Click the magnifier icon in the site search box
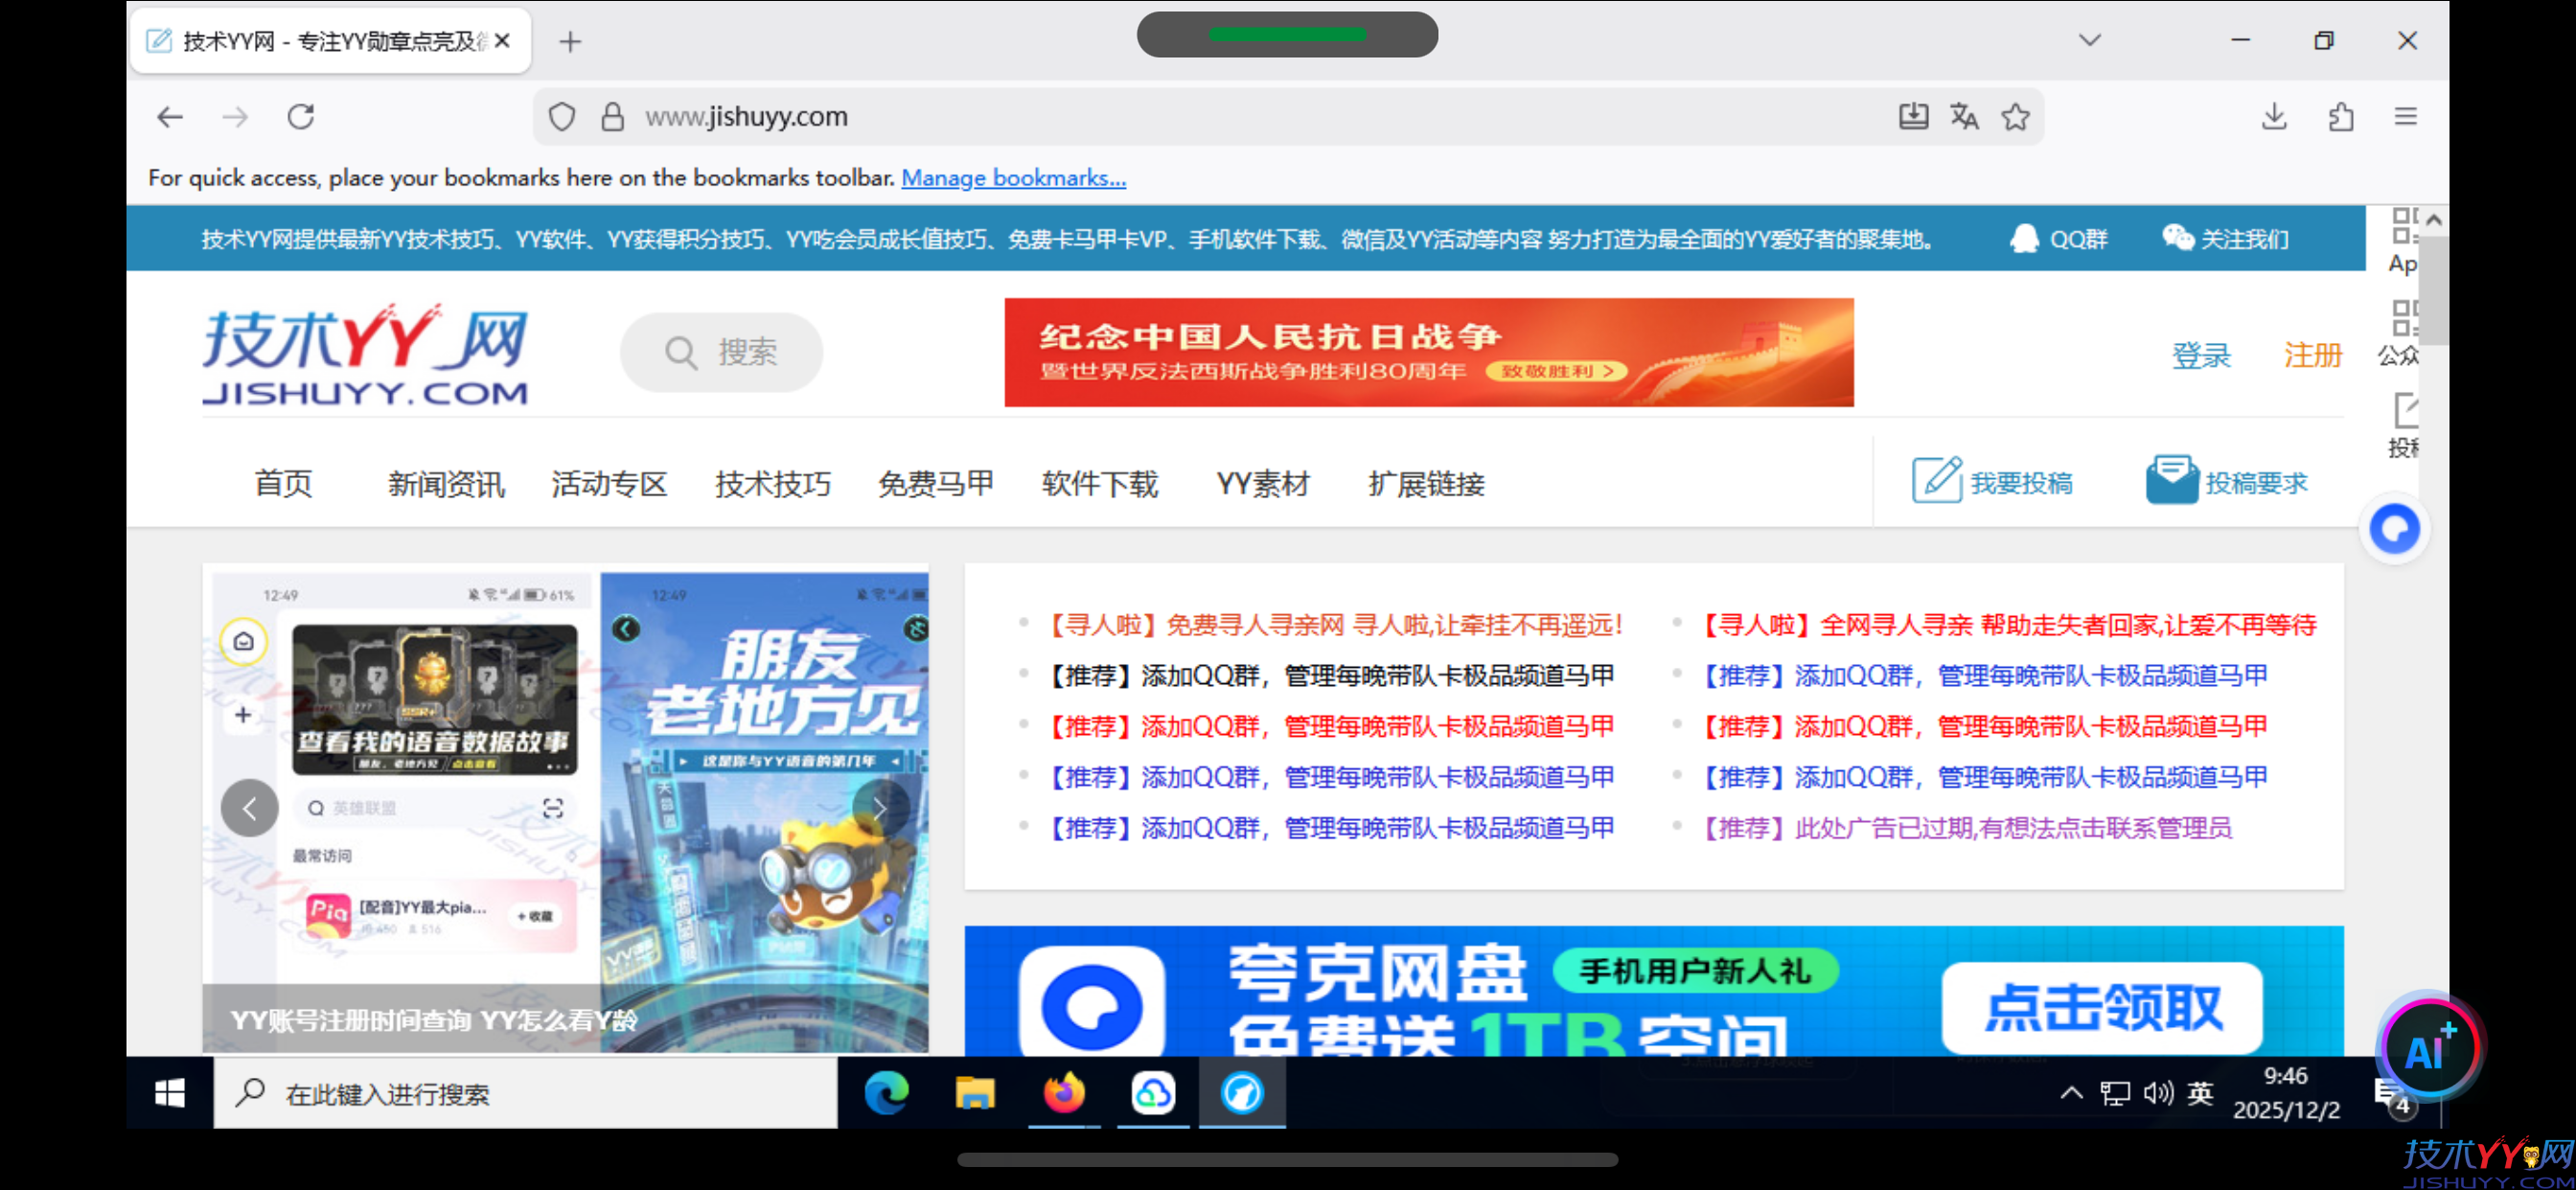The width and height of the screenshot is (2576, 1190). (x=679, y=352)
